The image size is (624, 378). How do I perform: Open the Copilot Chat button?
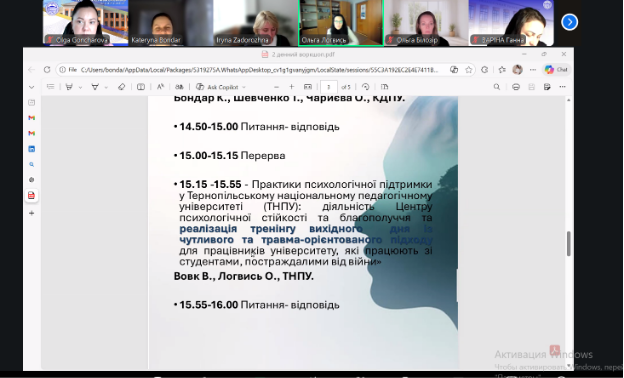[556, 70]
